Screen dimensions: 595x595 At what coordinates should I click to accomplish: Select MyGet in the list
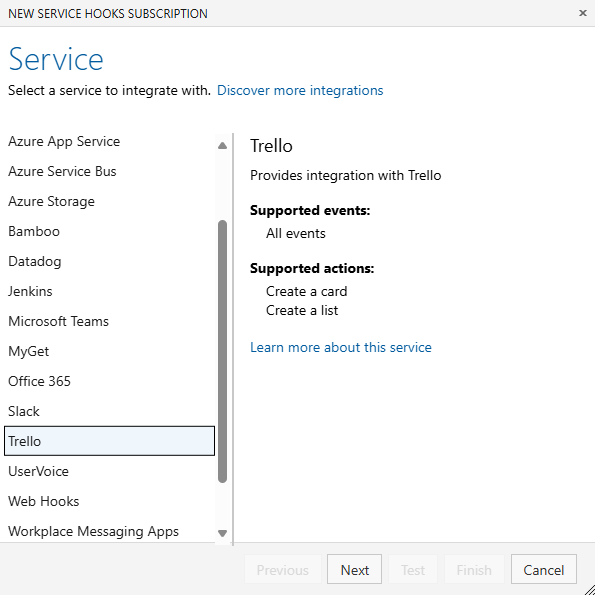point(109,351)
